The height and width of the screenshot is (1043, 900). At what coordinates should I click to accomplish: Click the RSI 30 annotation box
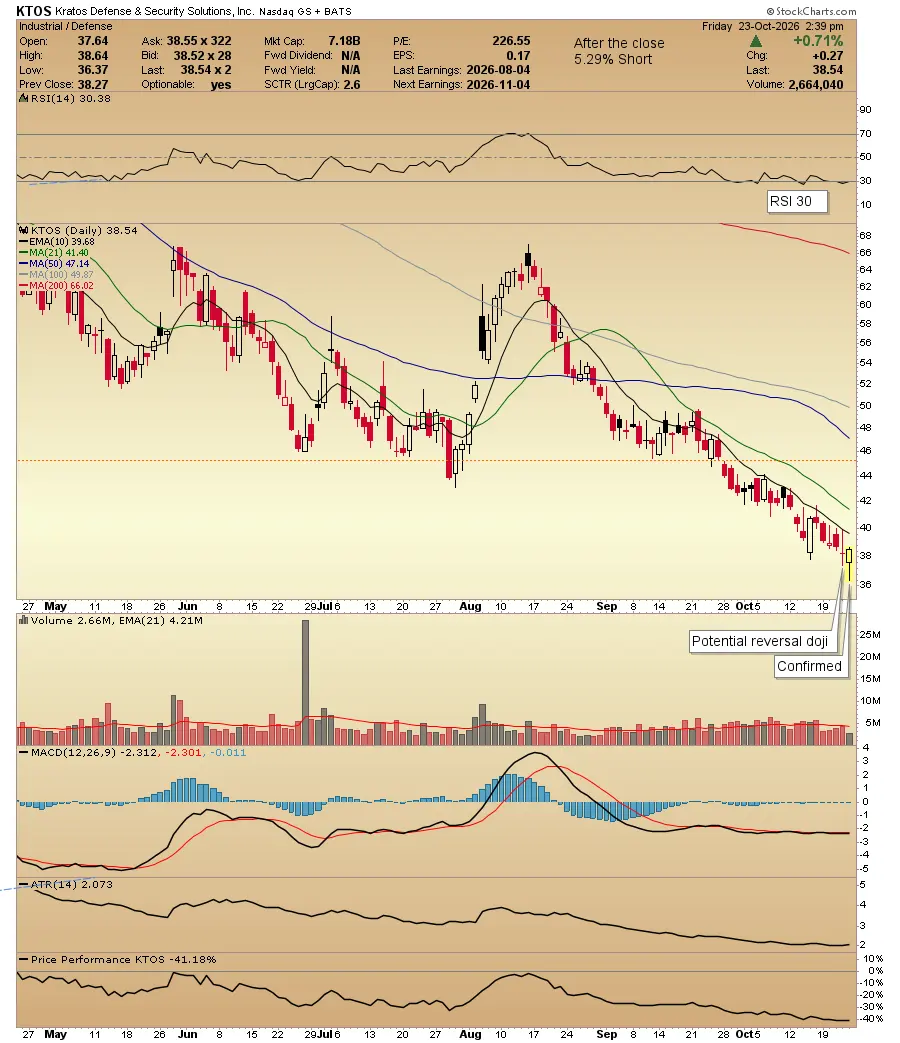798,202
